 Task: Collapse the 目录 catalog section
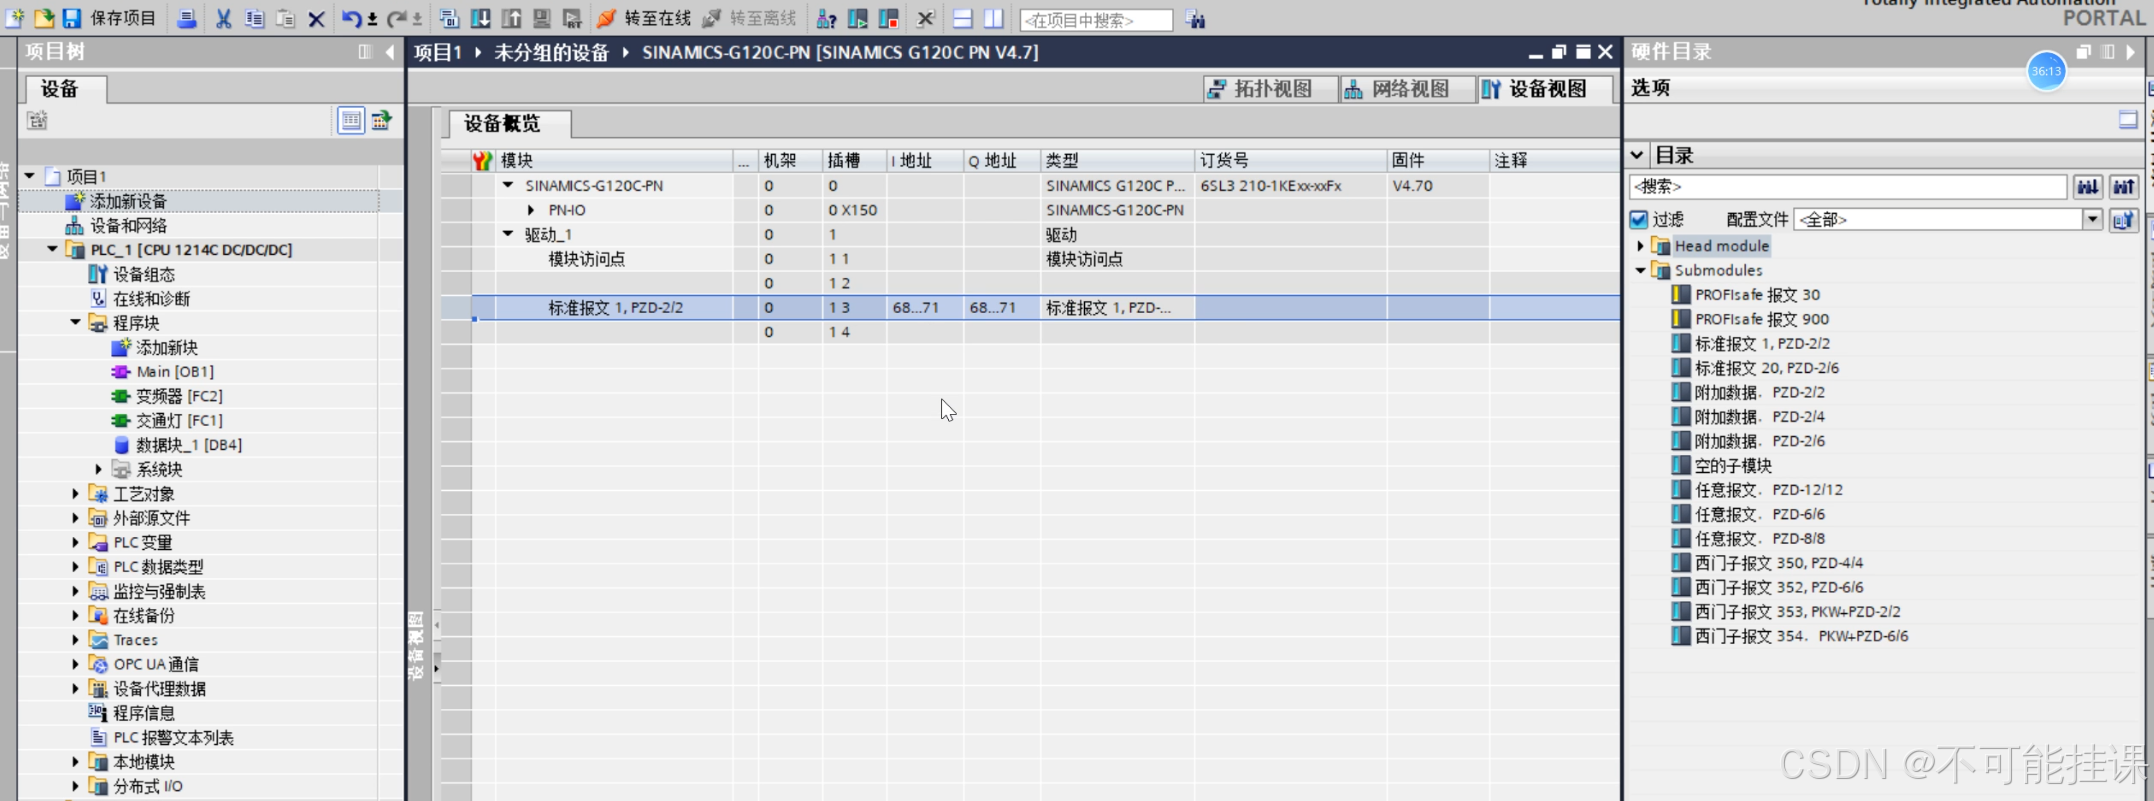[x=1637, y=155]
